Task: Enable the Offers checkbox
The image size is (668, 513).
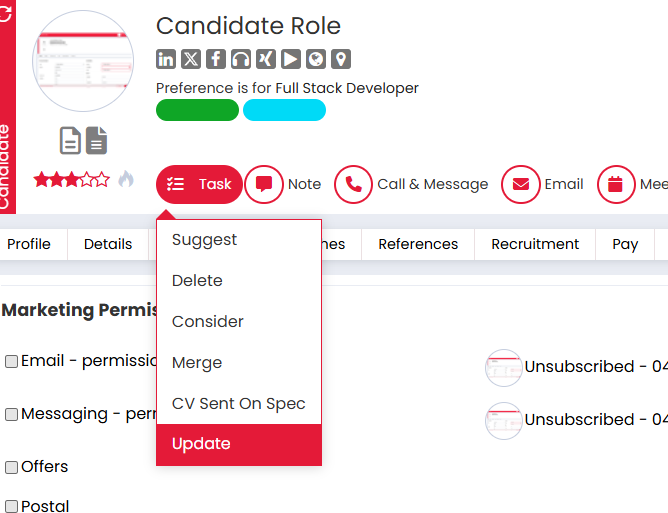Action: coord(12,467)
